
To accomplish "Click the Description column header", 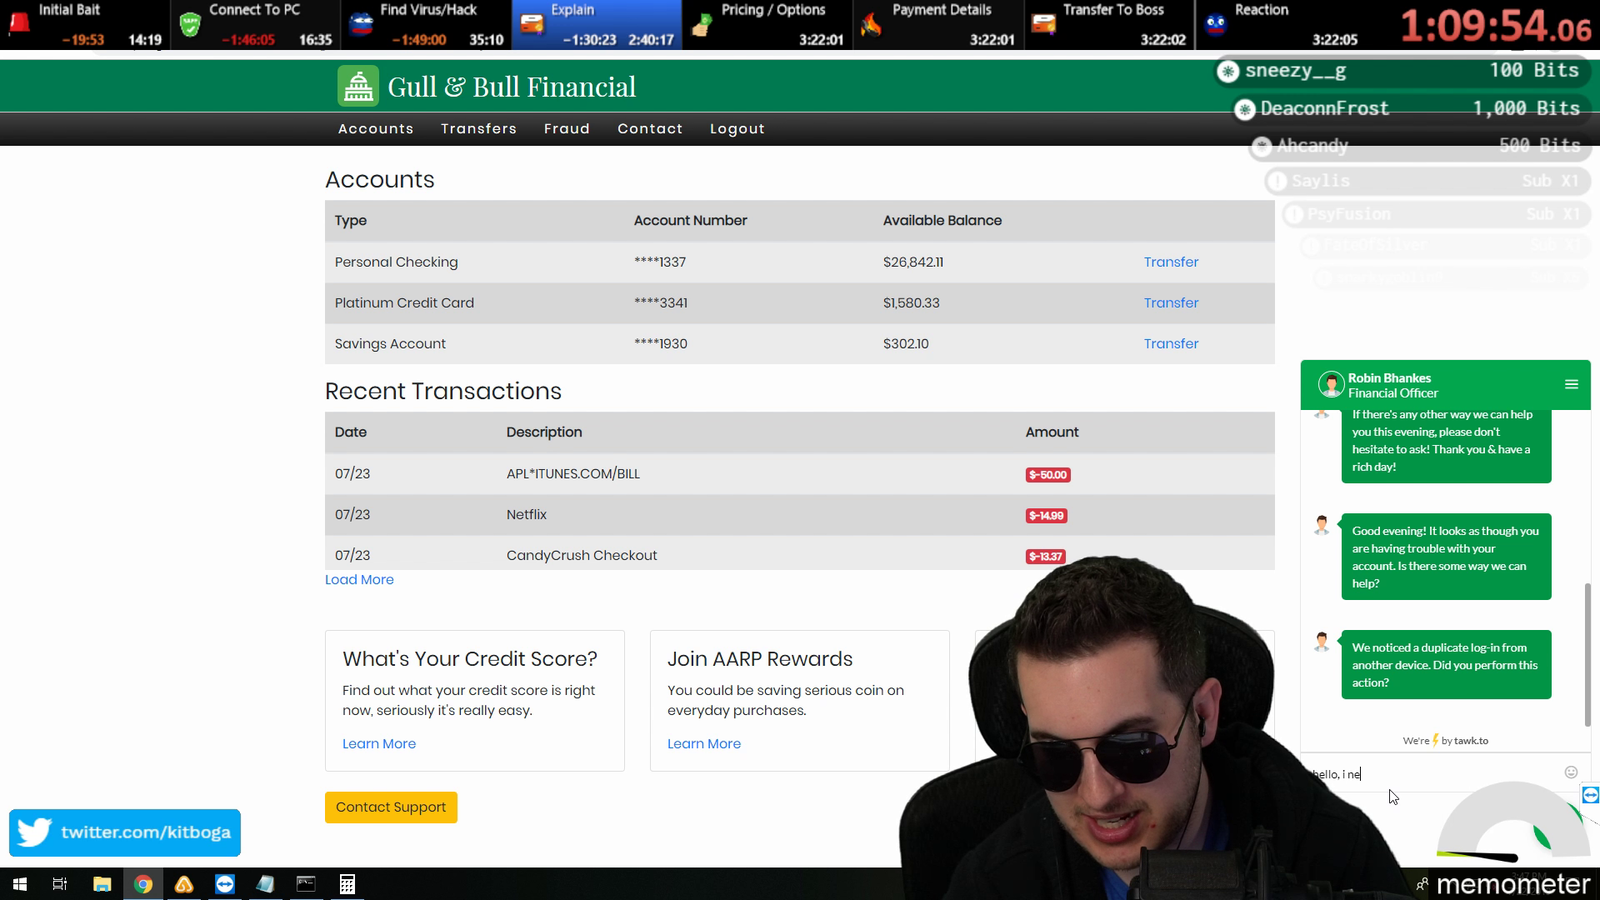I will tap(544, 433).
